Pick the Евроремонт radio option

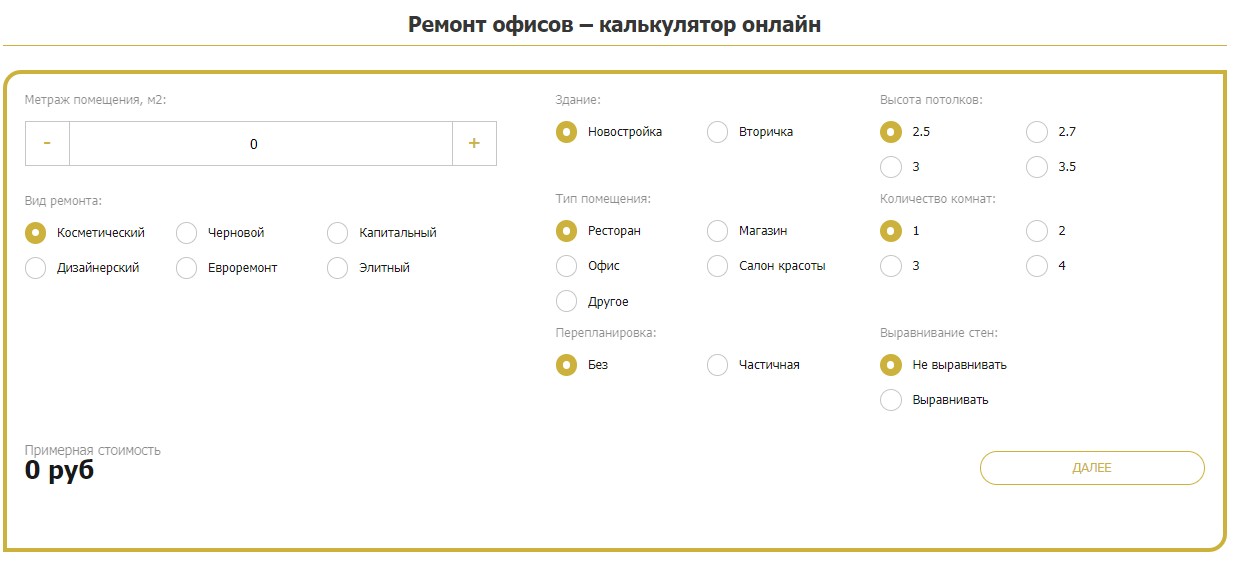187,268
